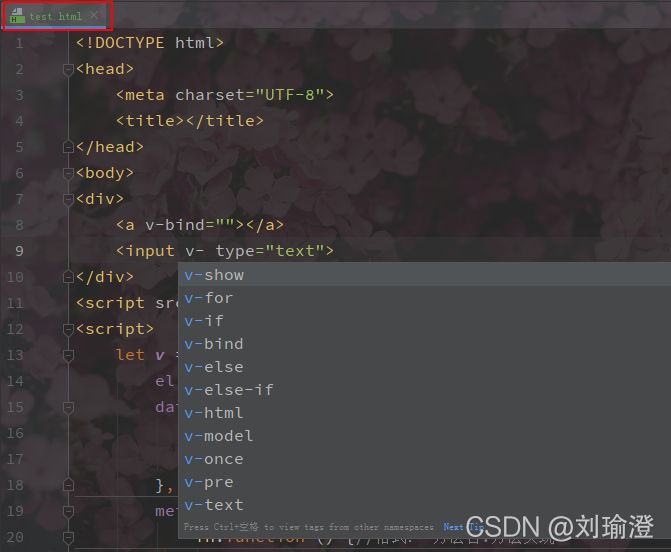Click line number 3 in the gutter
This screenshot has width=671, height=552.
click(x=19, y=95)
